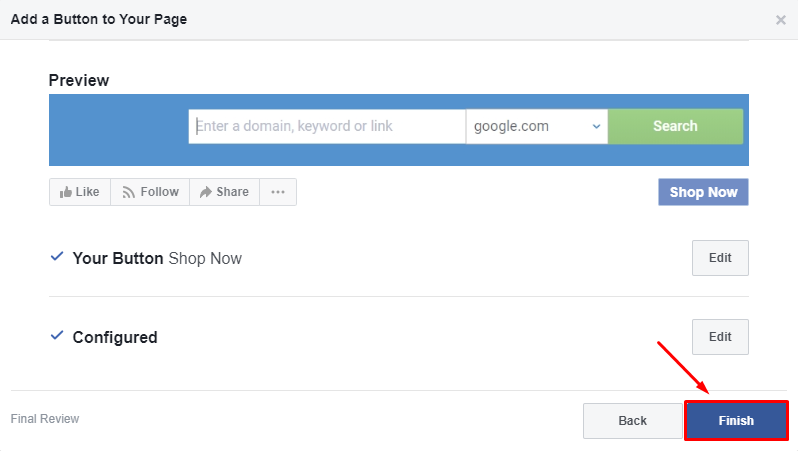Viewport: 798px width, 451px height.
Task: Focus the domain, keyword or link field
Action: coord(327,126)
